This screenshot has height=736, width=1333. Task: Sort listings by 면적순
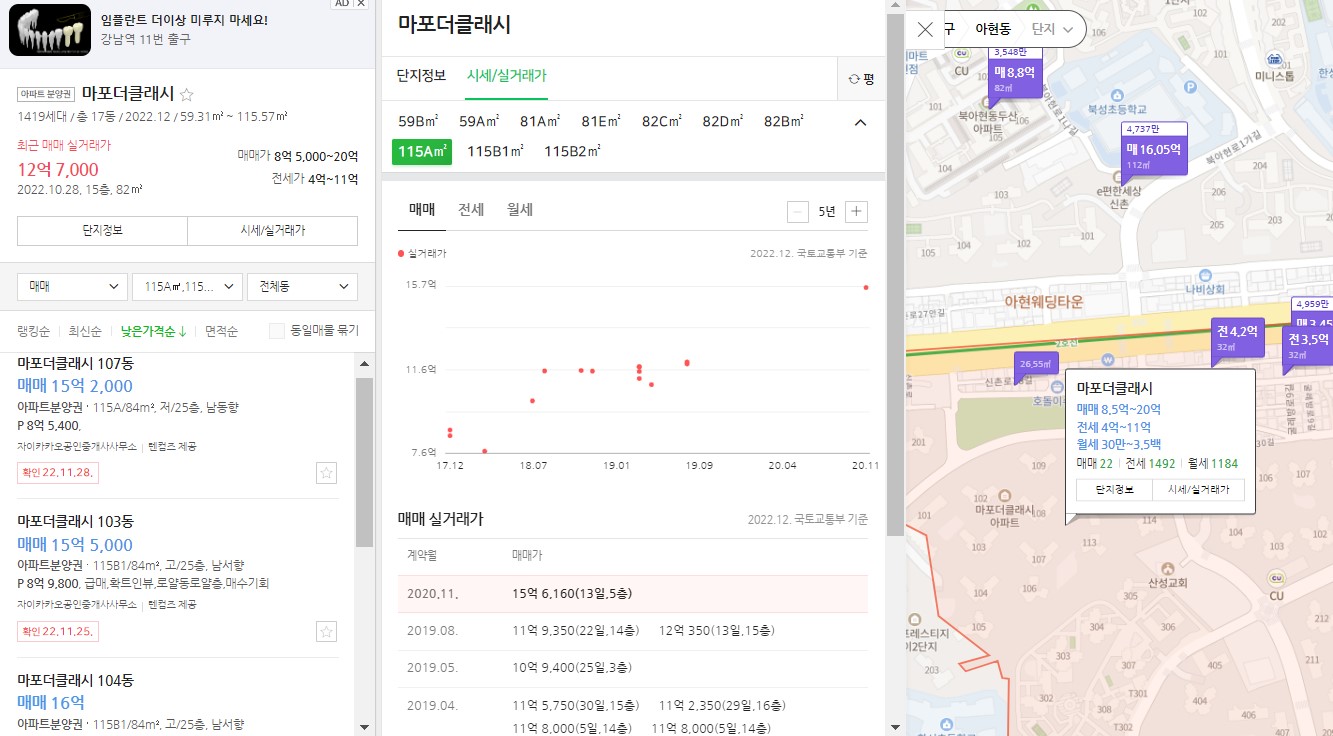[222, 331]
